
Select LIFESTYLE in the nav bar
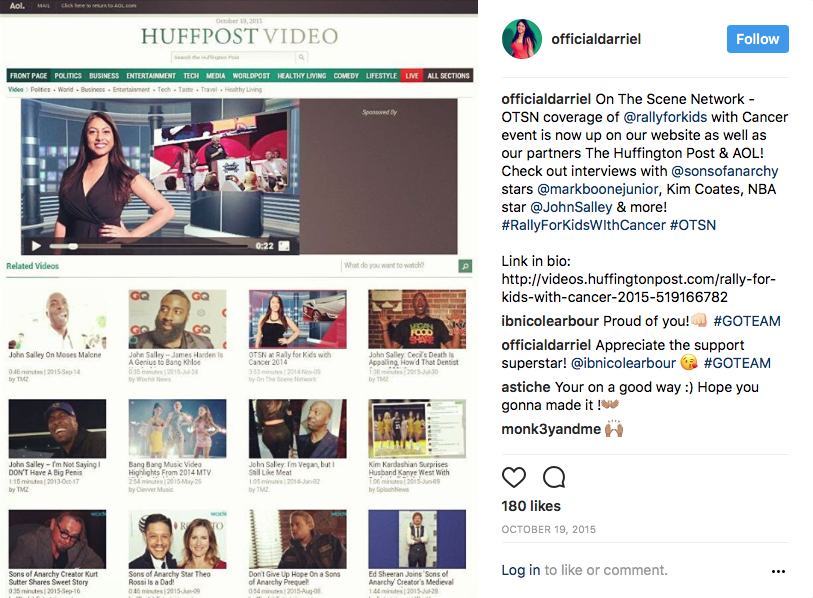[382, 76]
